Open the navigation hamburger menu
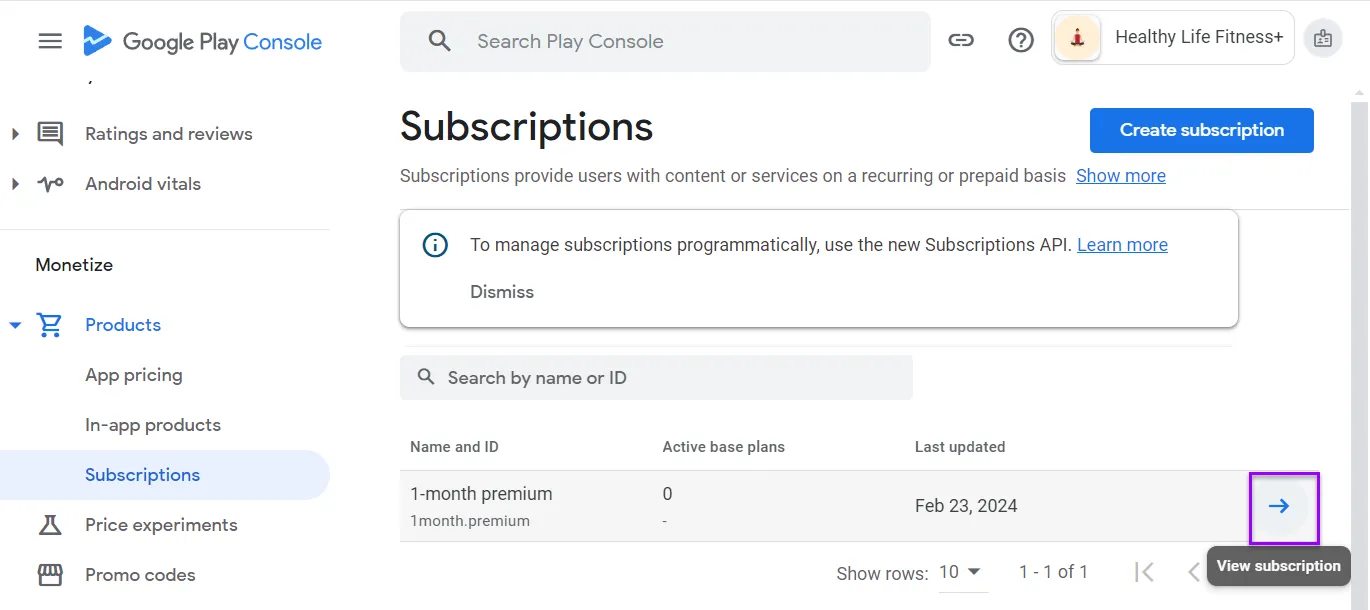The image size is (1370, 610). click(49, 40)
